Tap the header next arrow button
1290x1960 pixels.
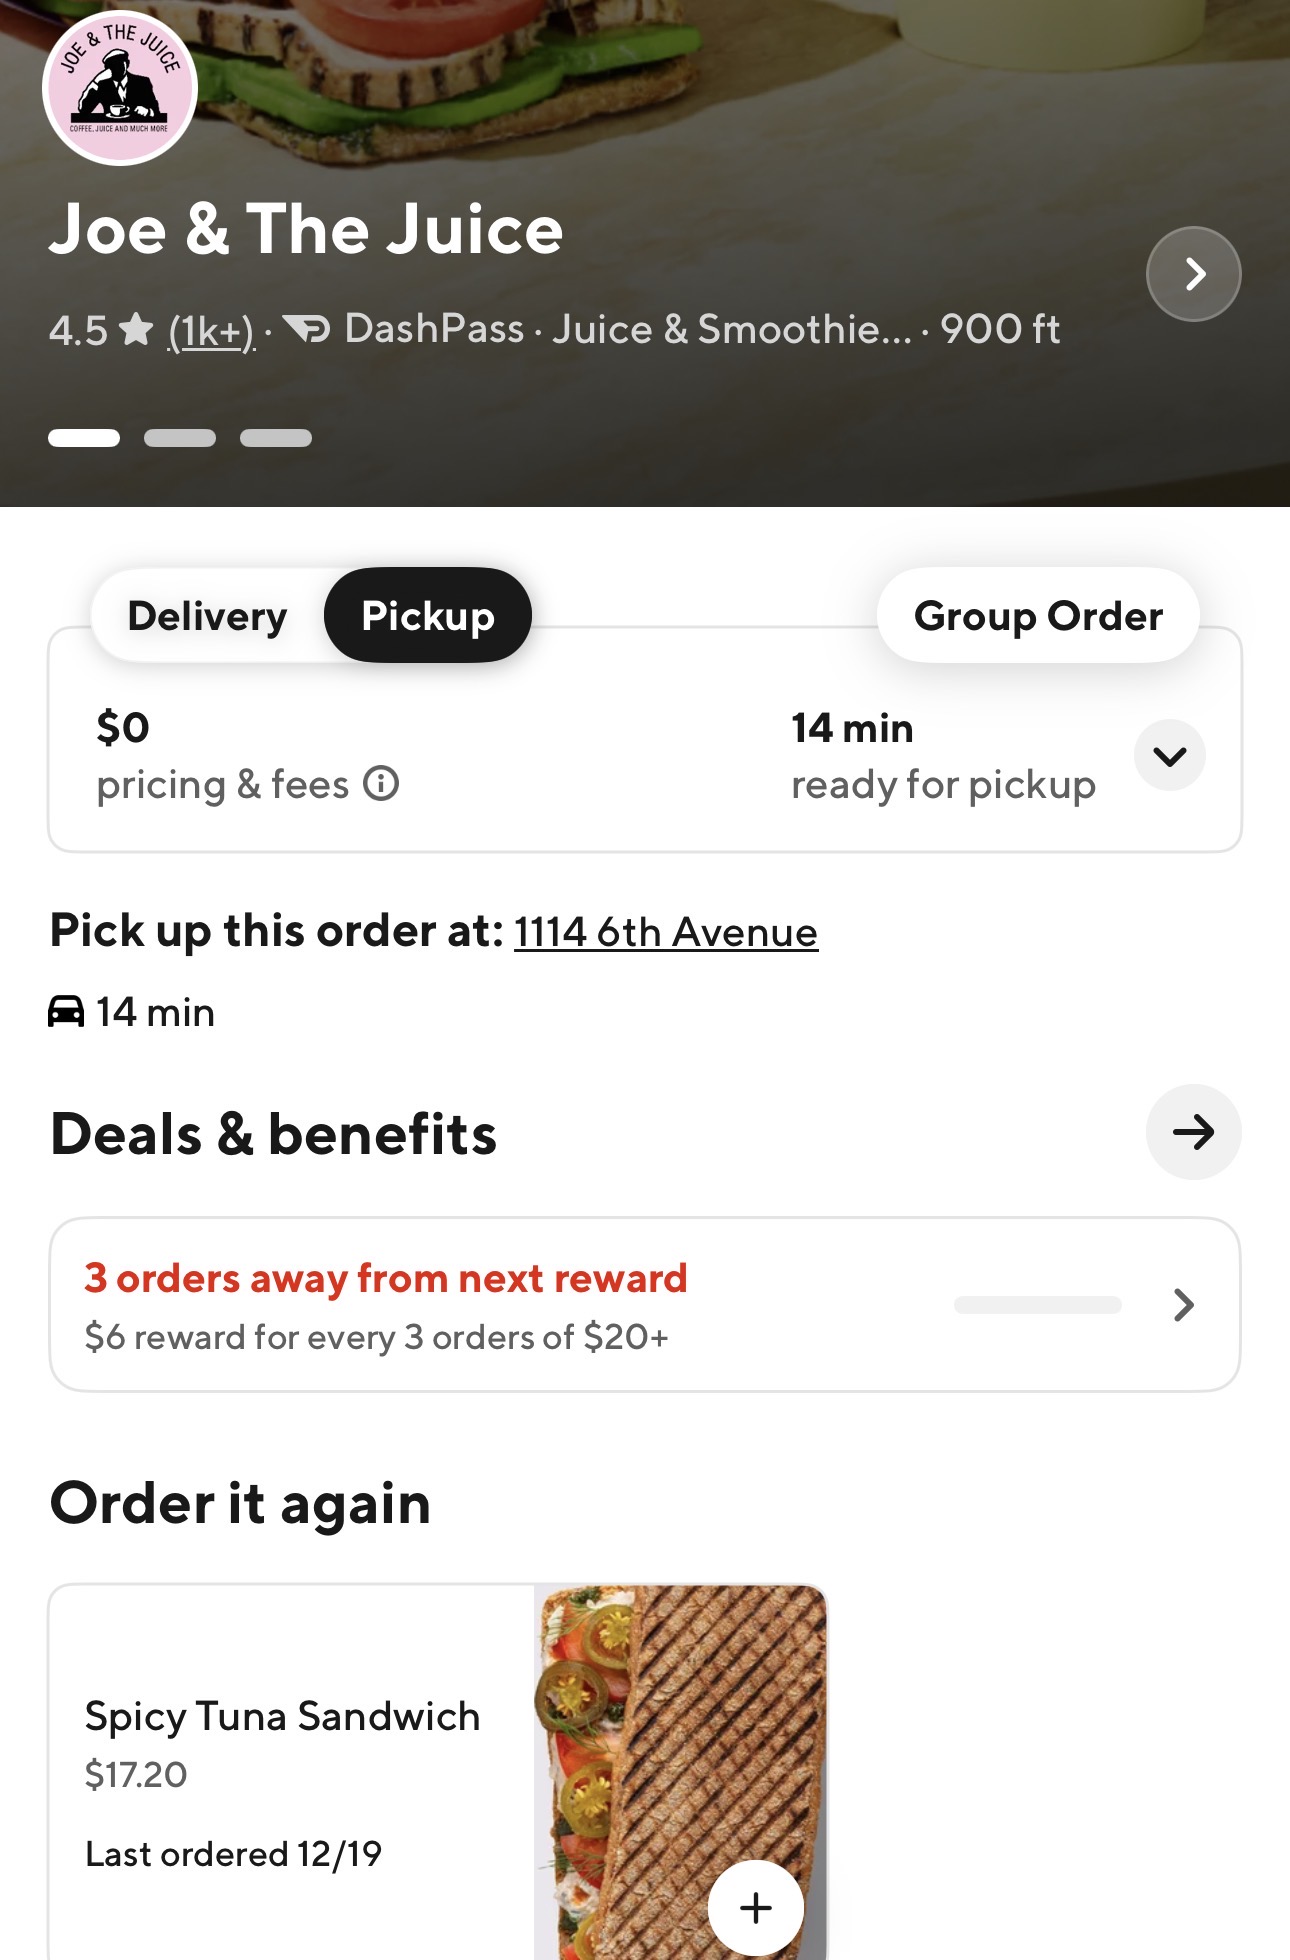1193,274
